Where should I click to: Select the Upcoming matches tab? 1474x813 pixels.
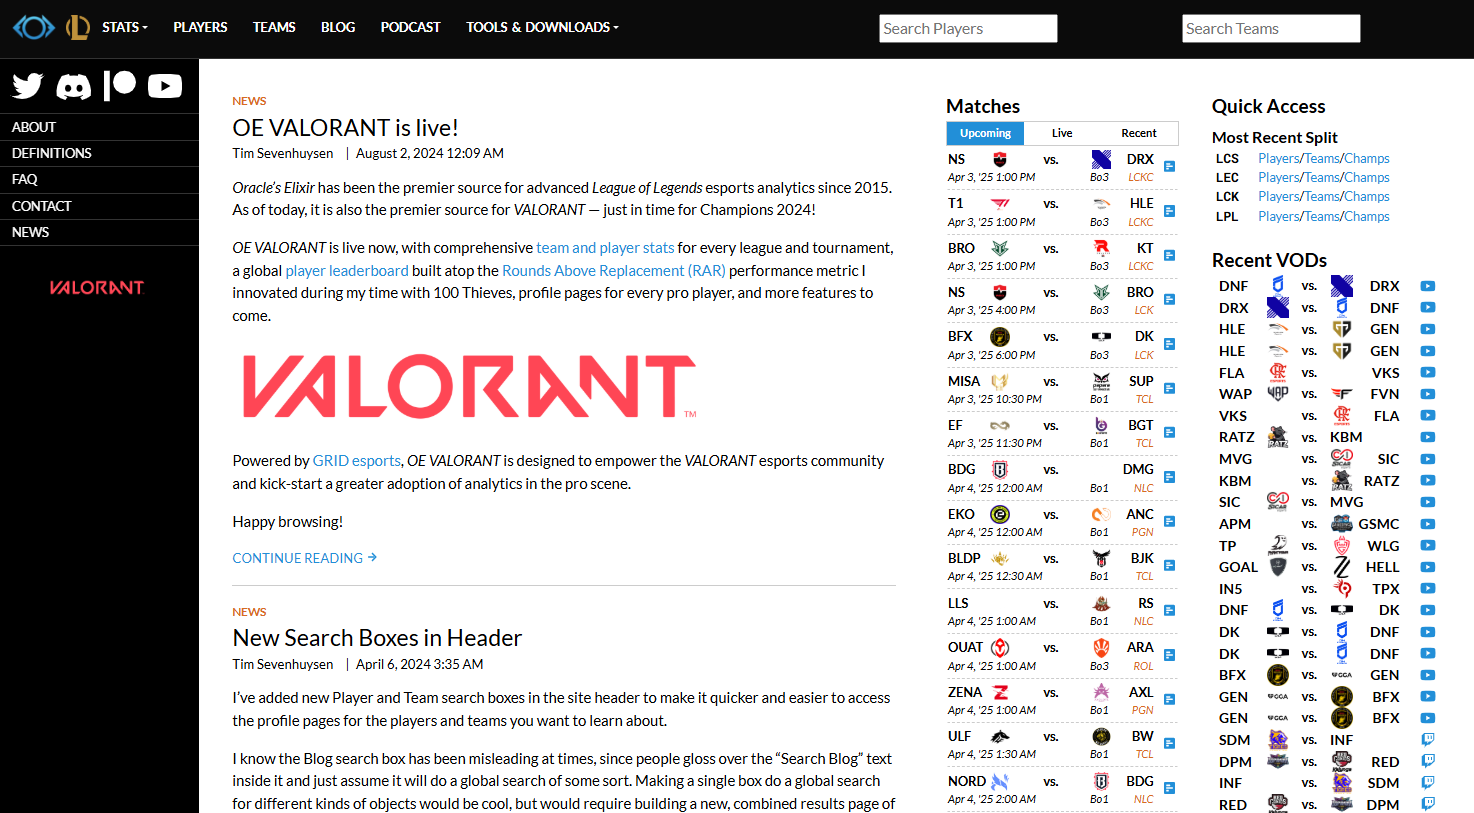pyautogui.click(x=985, y=133)
